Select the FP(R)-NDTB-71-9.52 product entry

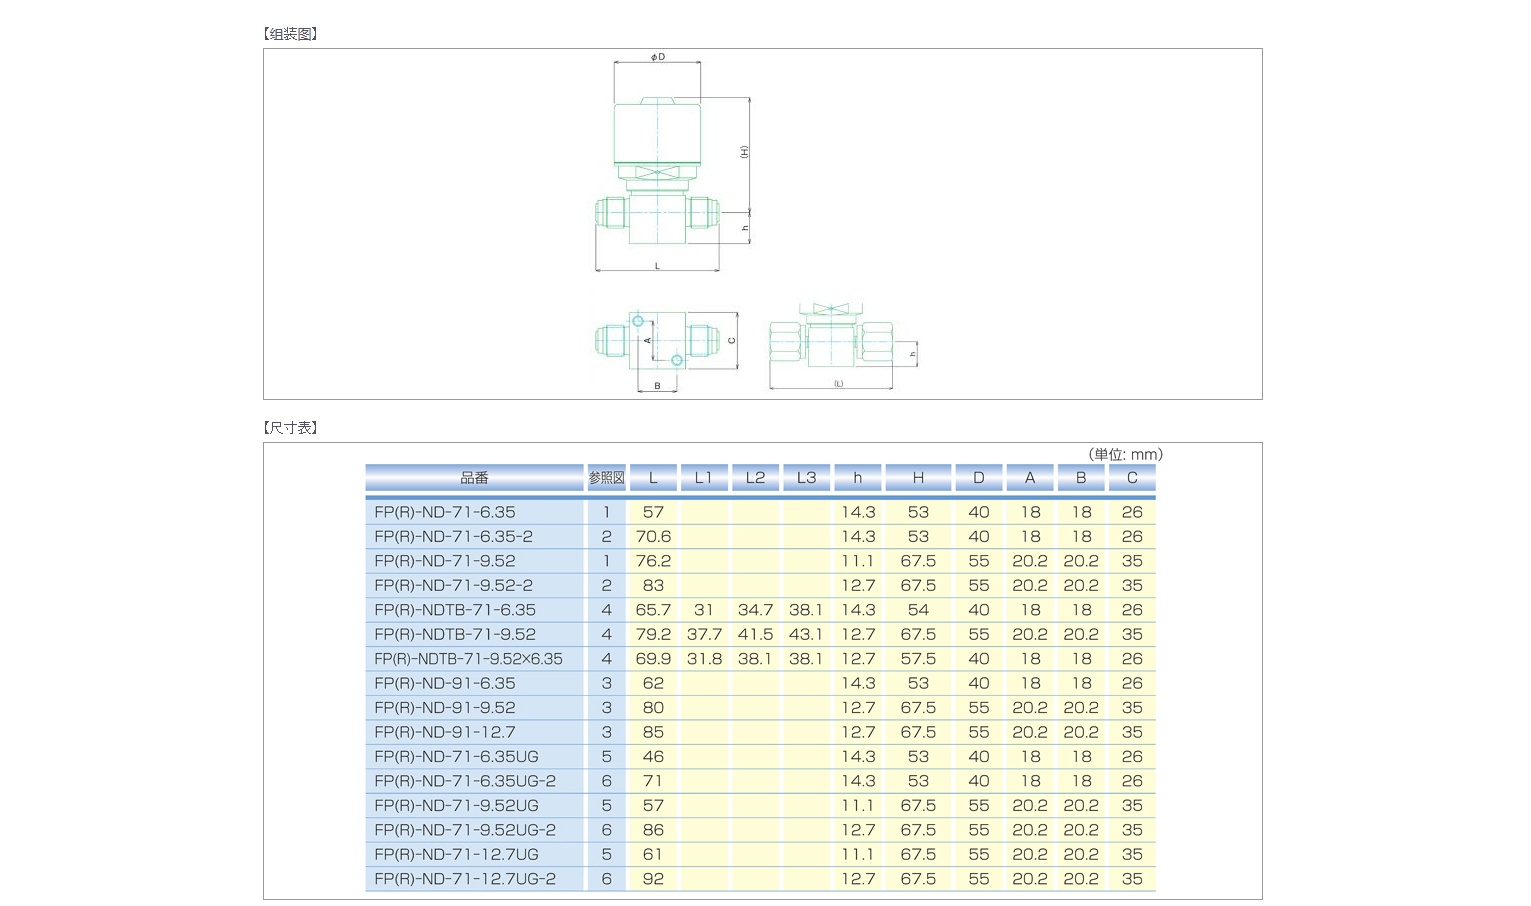click(x=452, y=634)
